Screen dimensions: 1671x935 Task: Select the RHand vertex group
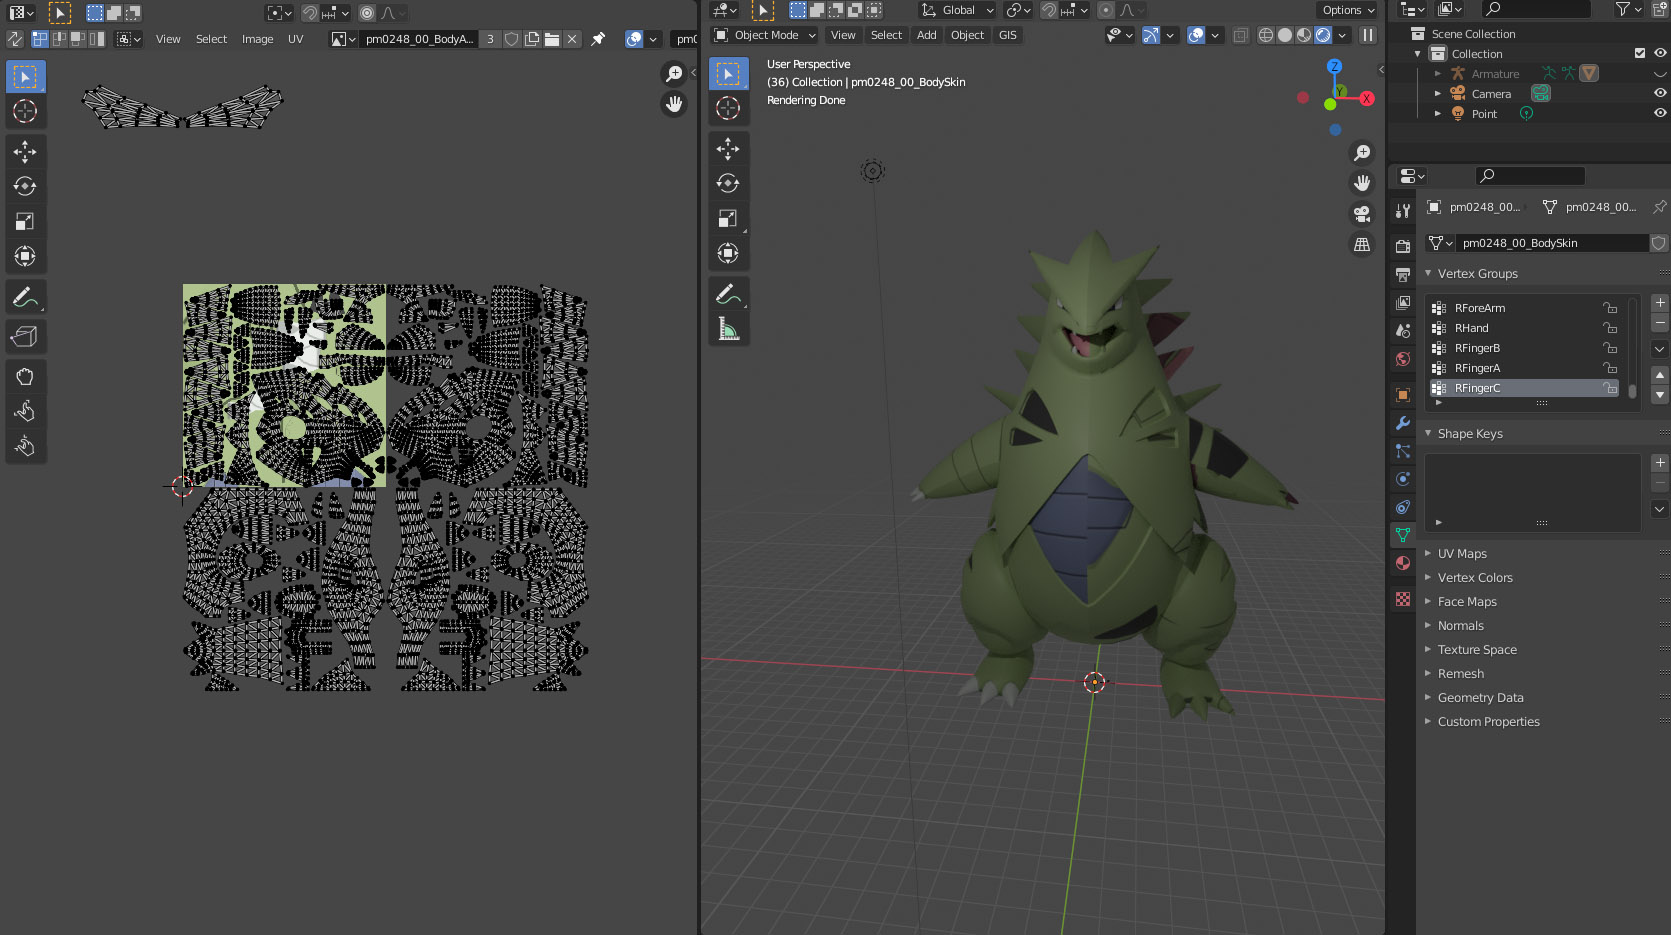(1524, 328)
